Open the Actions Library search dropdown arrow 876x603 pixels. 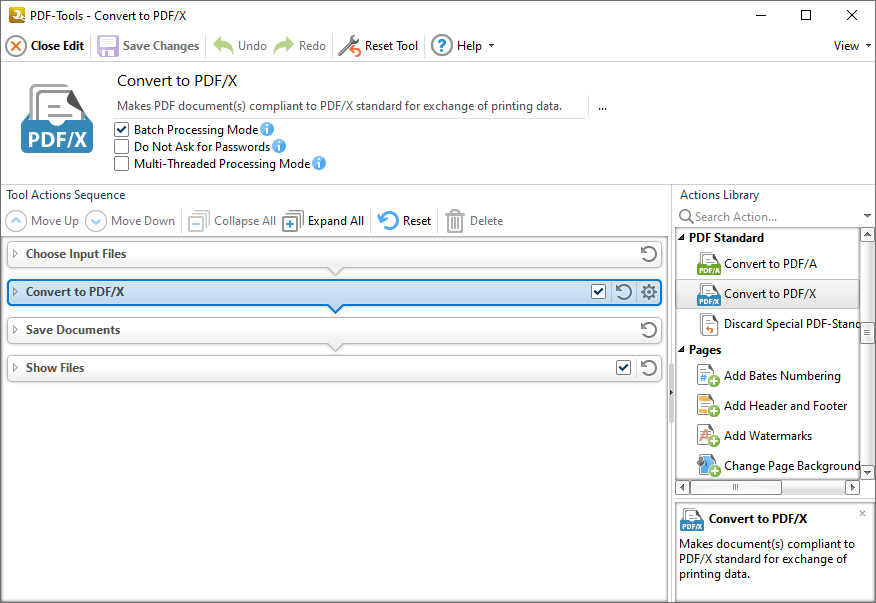[867, 216]
